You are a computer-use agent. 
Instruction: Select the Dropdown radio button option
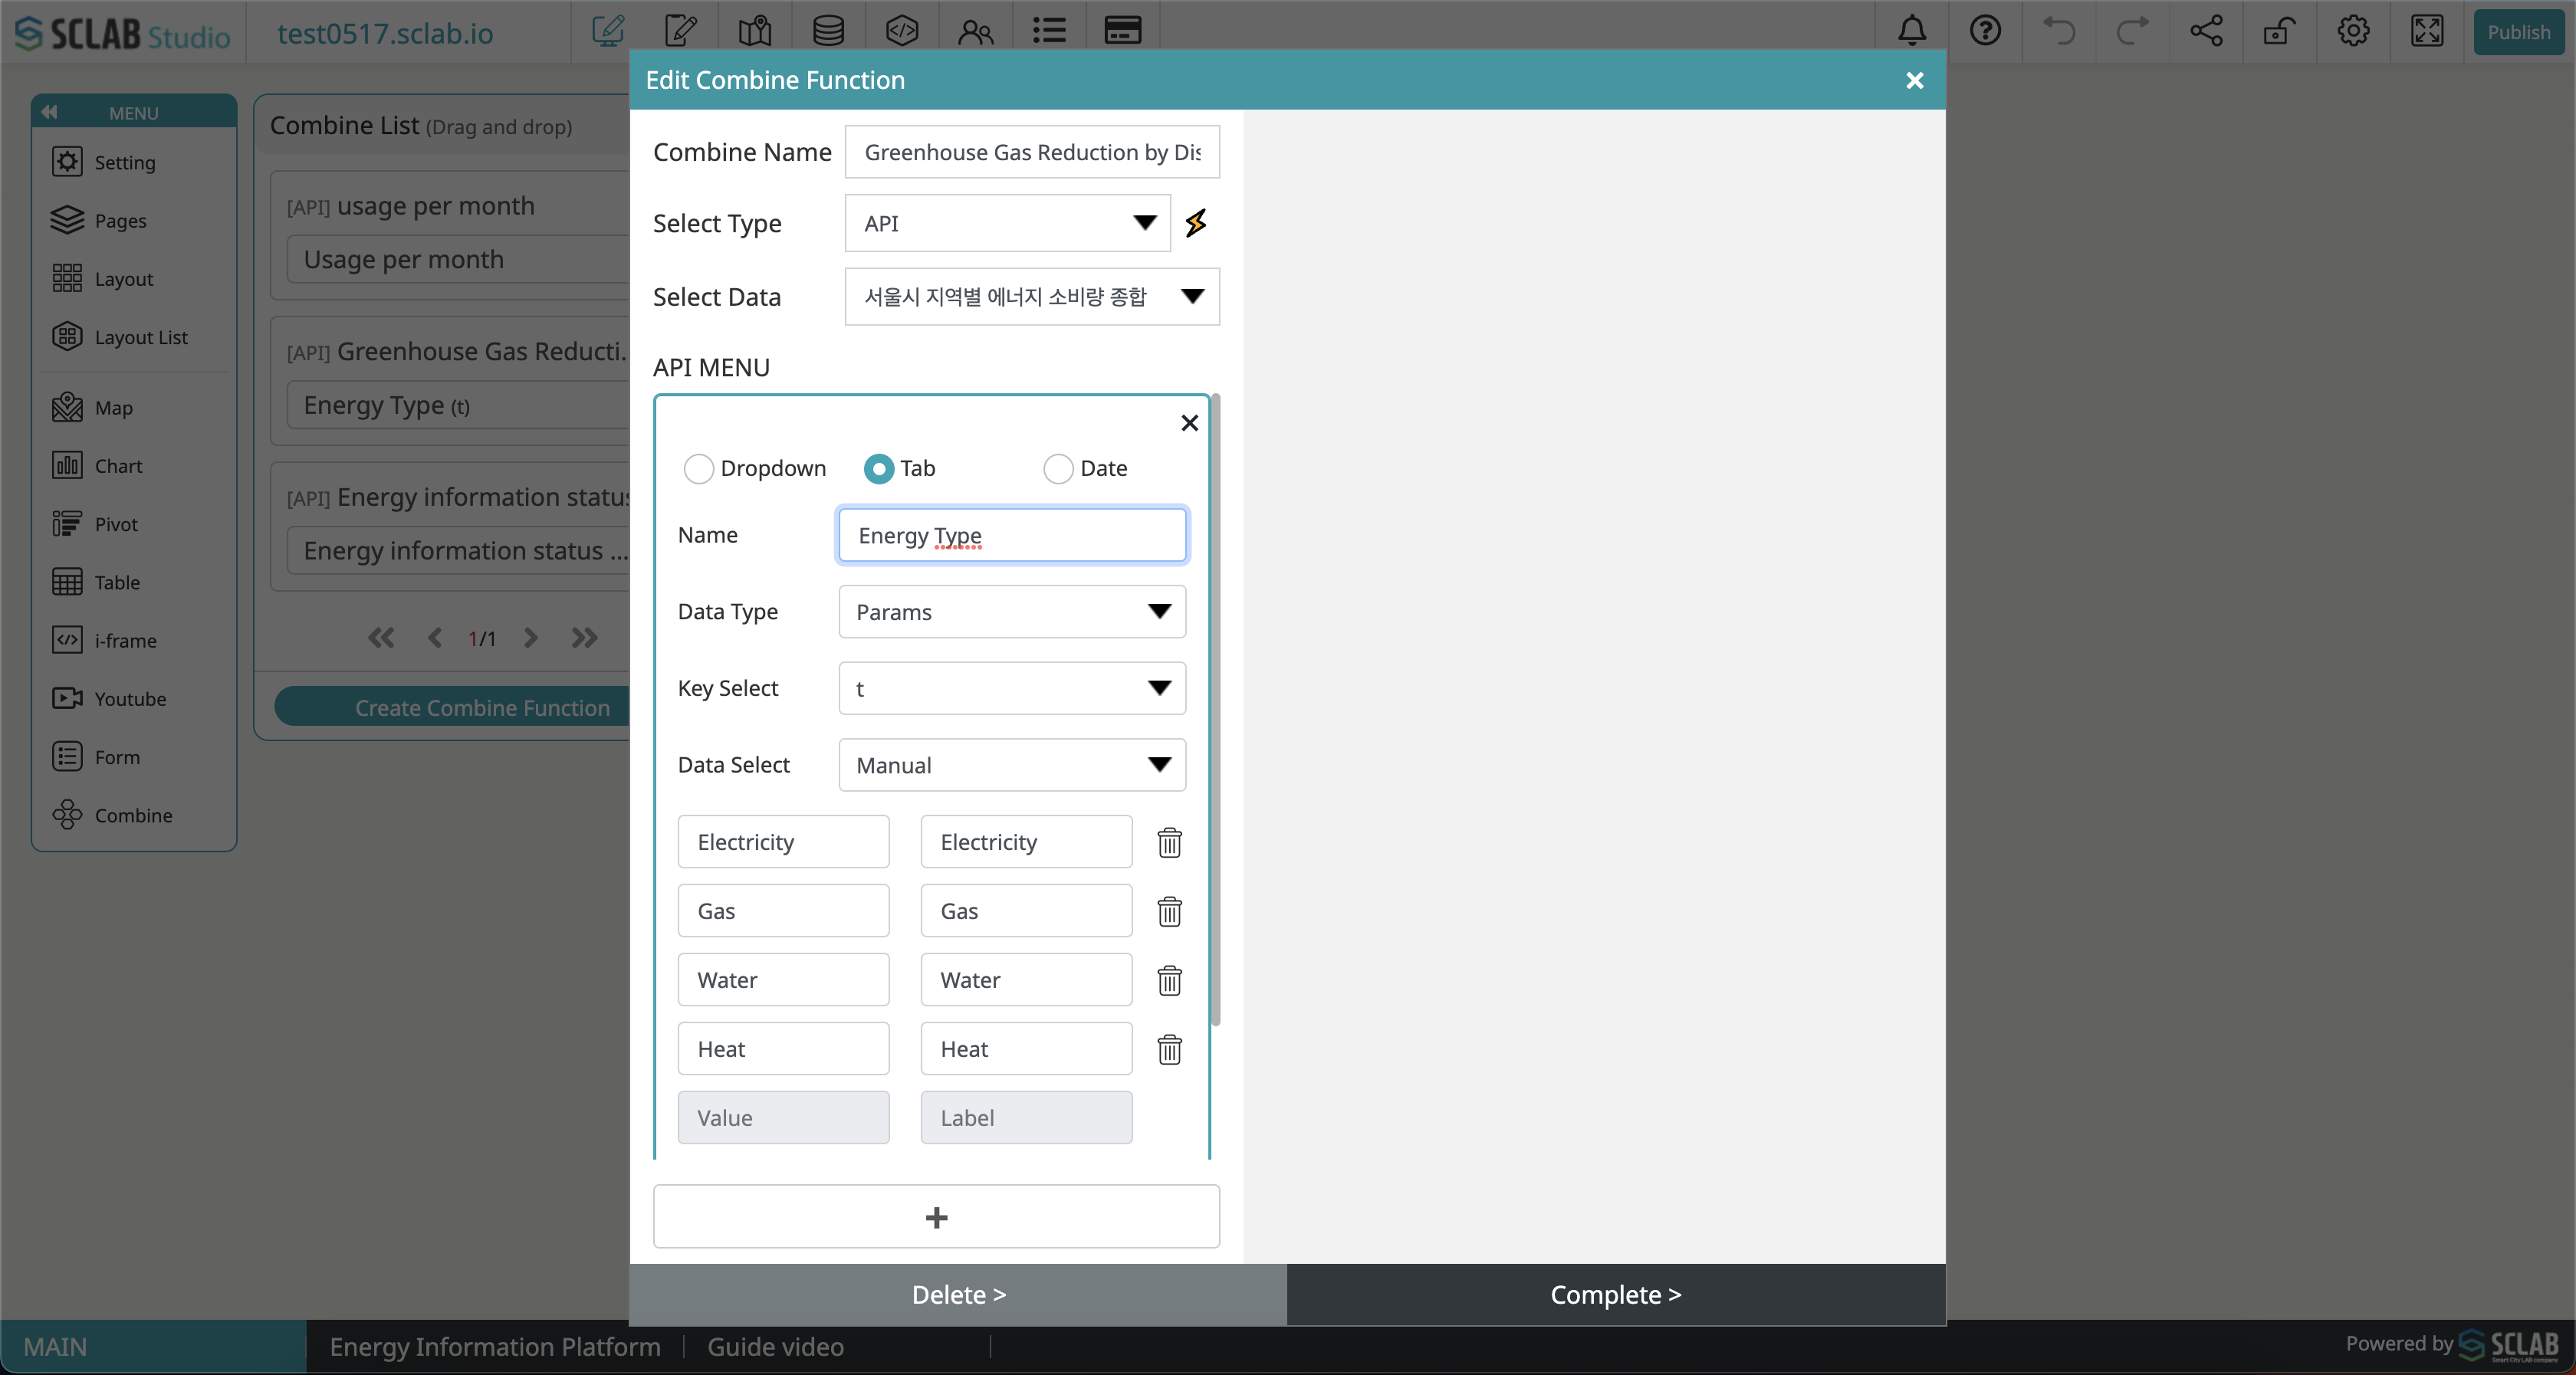tap(697, 468)
